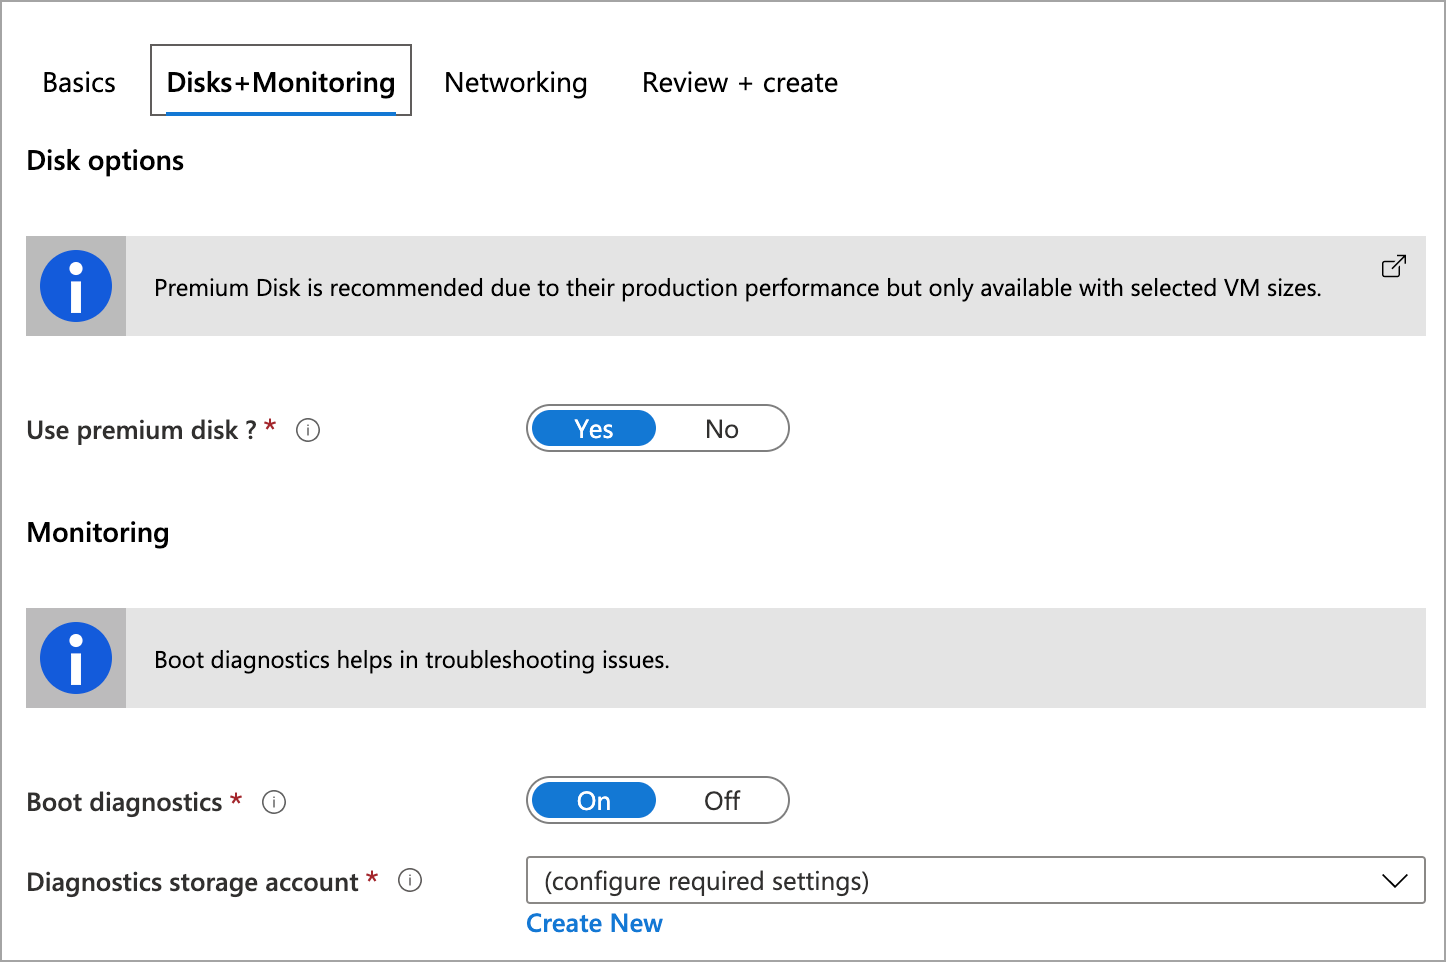Open the Review + create tab
The height and width of the screenshot is (962, 1446).
coord(739,82)
